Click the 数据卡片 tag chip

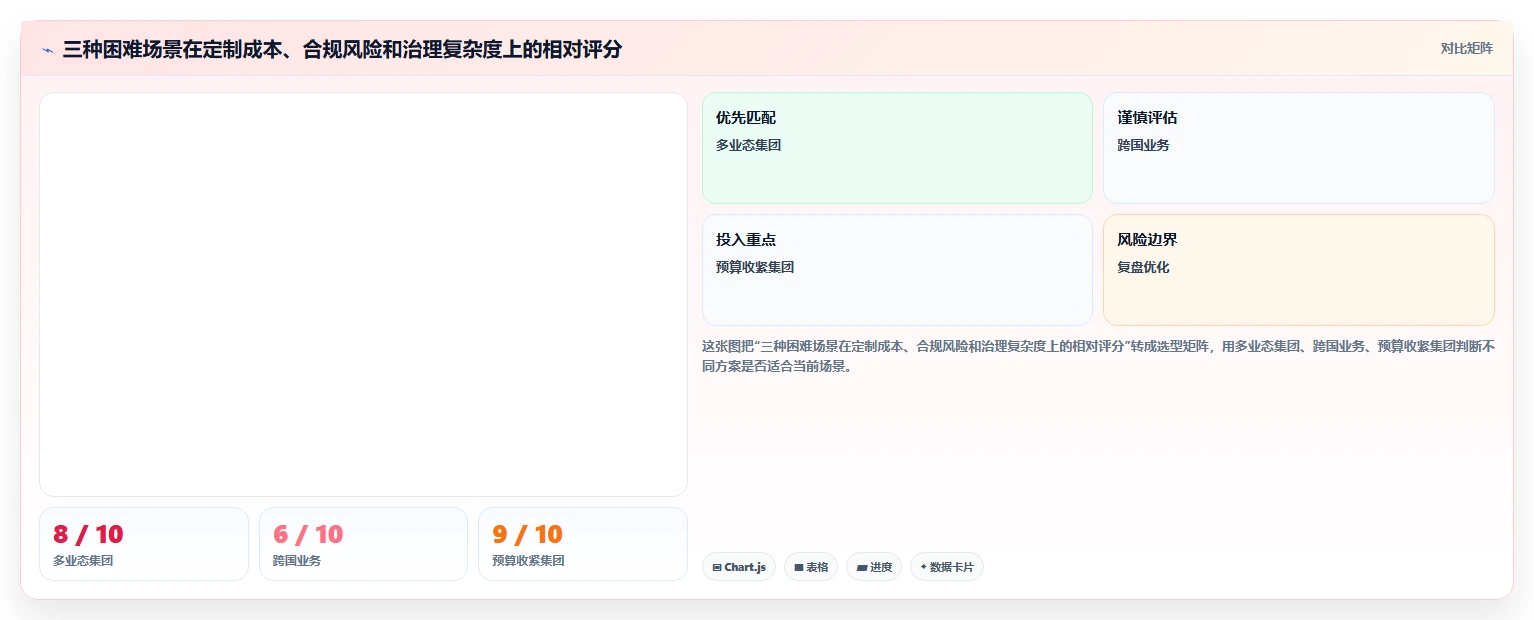click(x=947, y=567)
